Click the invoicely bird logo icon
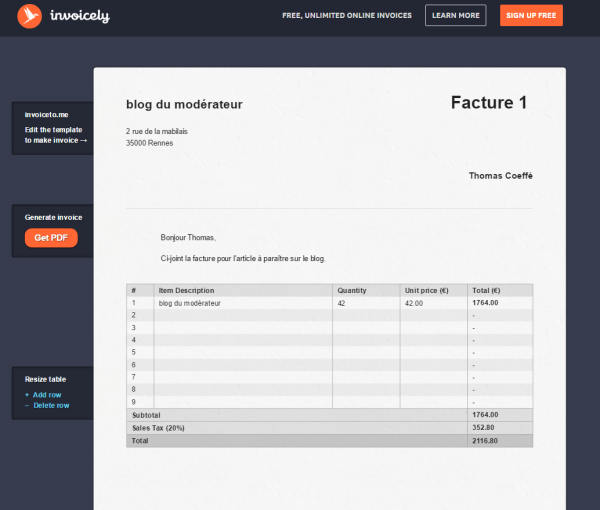Image resolution: width=600 pixels, height=510 pixels. click(29, 16)
